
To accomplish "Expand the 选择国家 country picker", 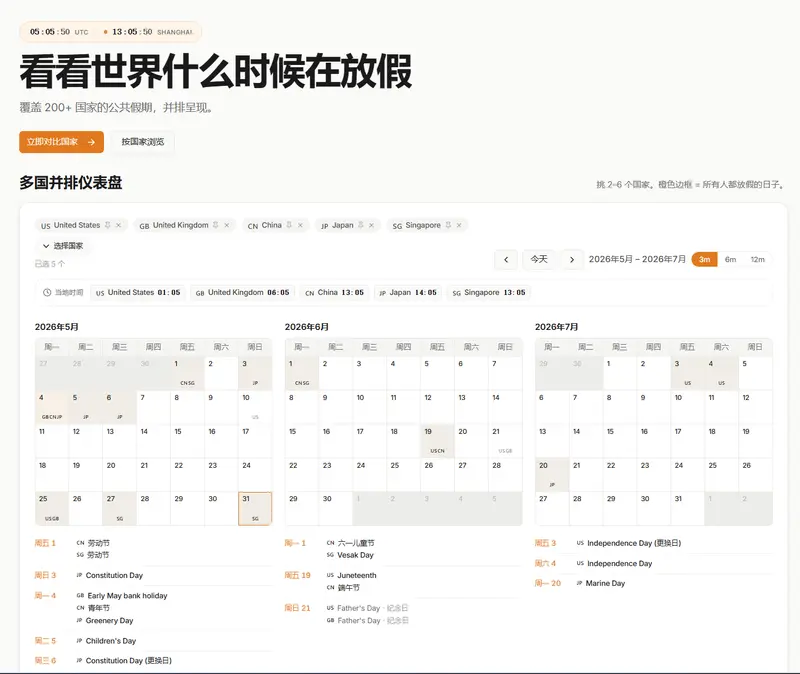I will [62, 246].
